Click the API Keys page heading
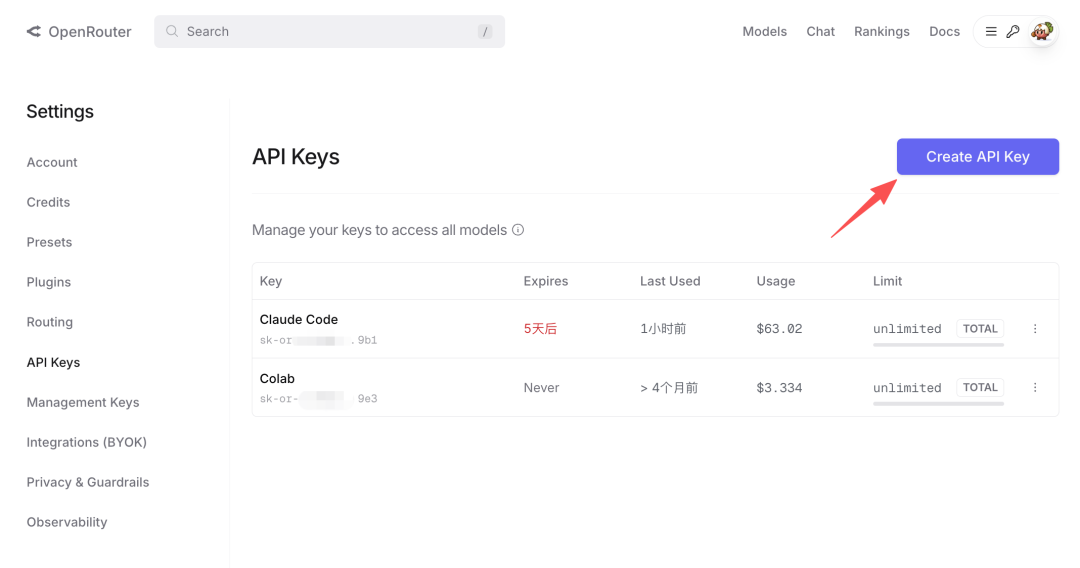The width and height of the screenshot is (1080, 568). pos(295,157)
